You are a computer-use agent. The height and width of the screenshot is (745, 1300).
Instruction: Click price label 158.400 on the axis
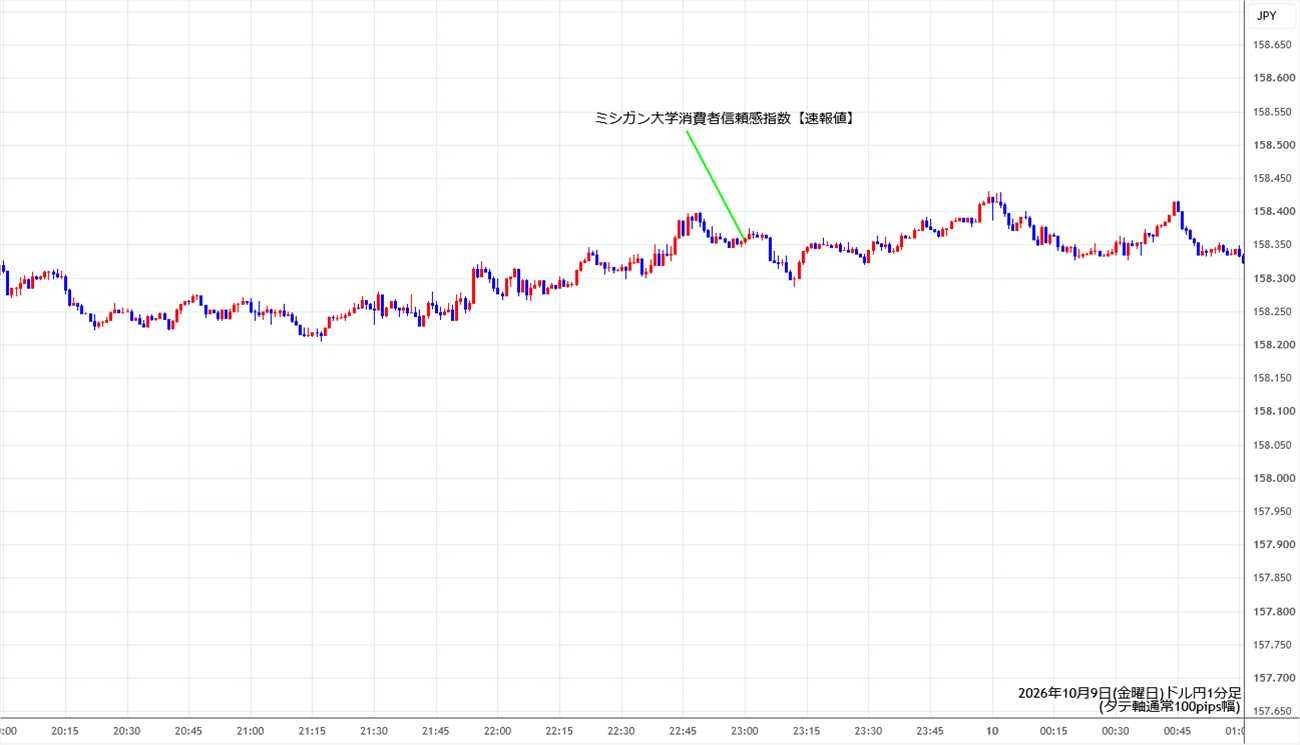pos(1272,212)
